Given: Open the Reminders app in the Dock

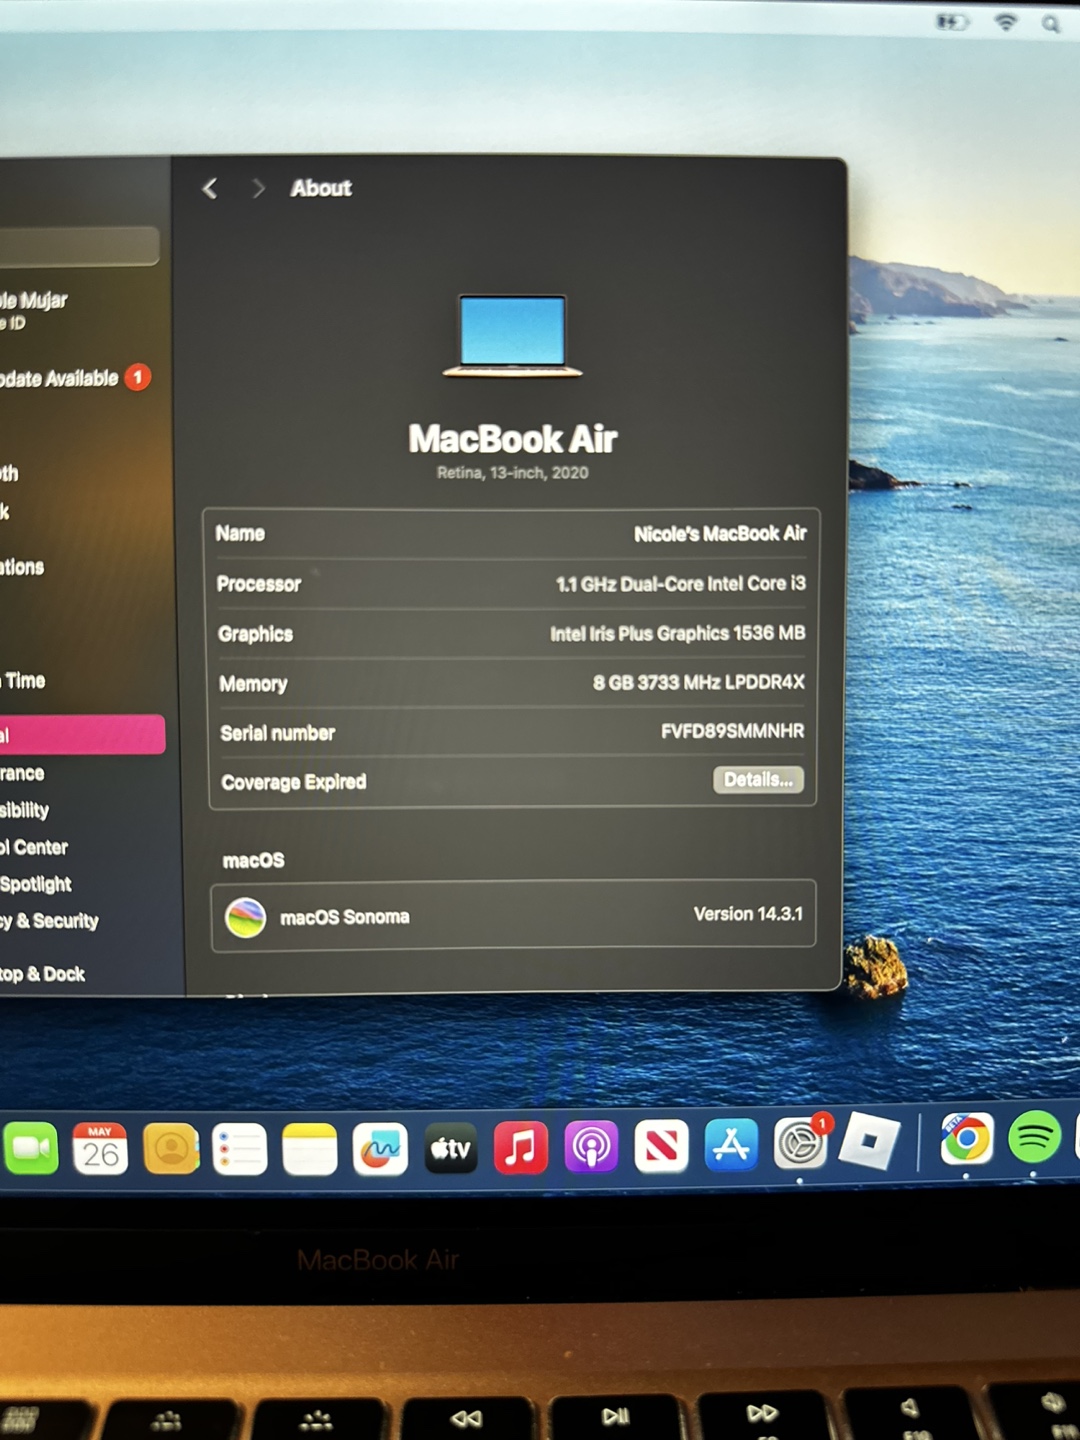Looking at the screenshot, I should click(x=240, y=1149).
